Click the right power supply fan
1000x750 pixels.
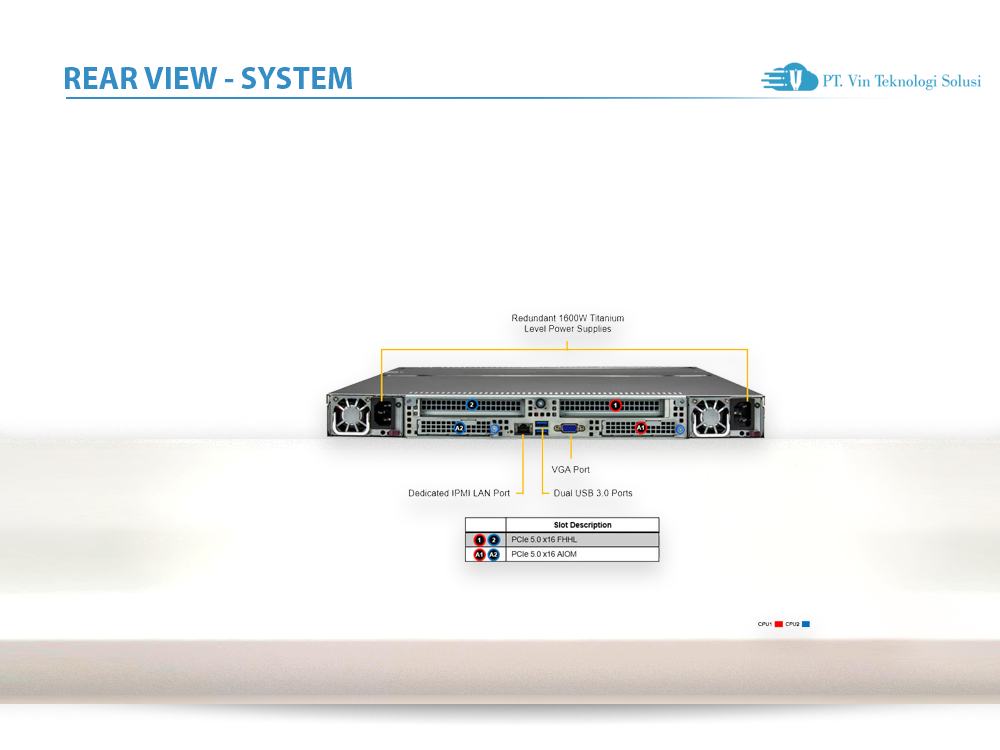point(710,417)
